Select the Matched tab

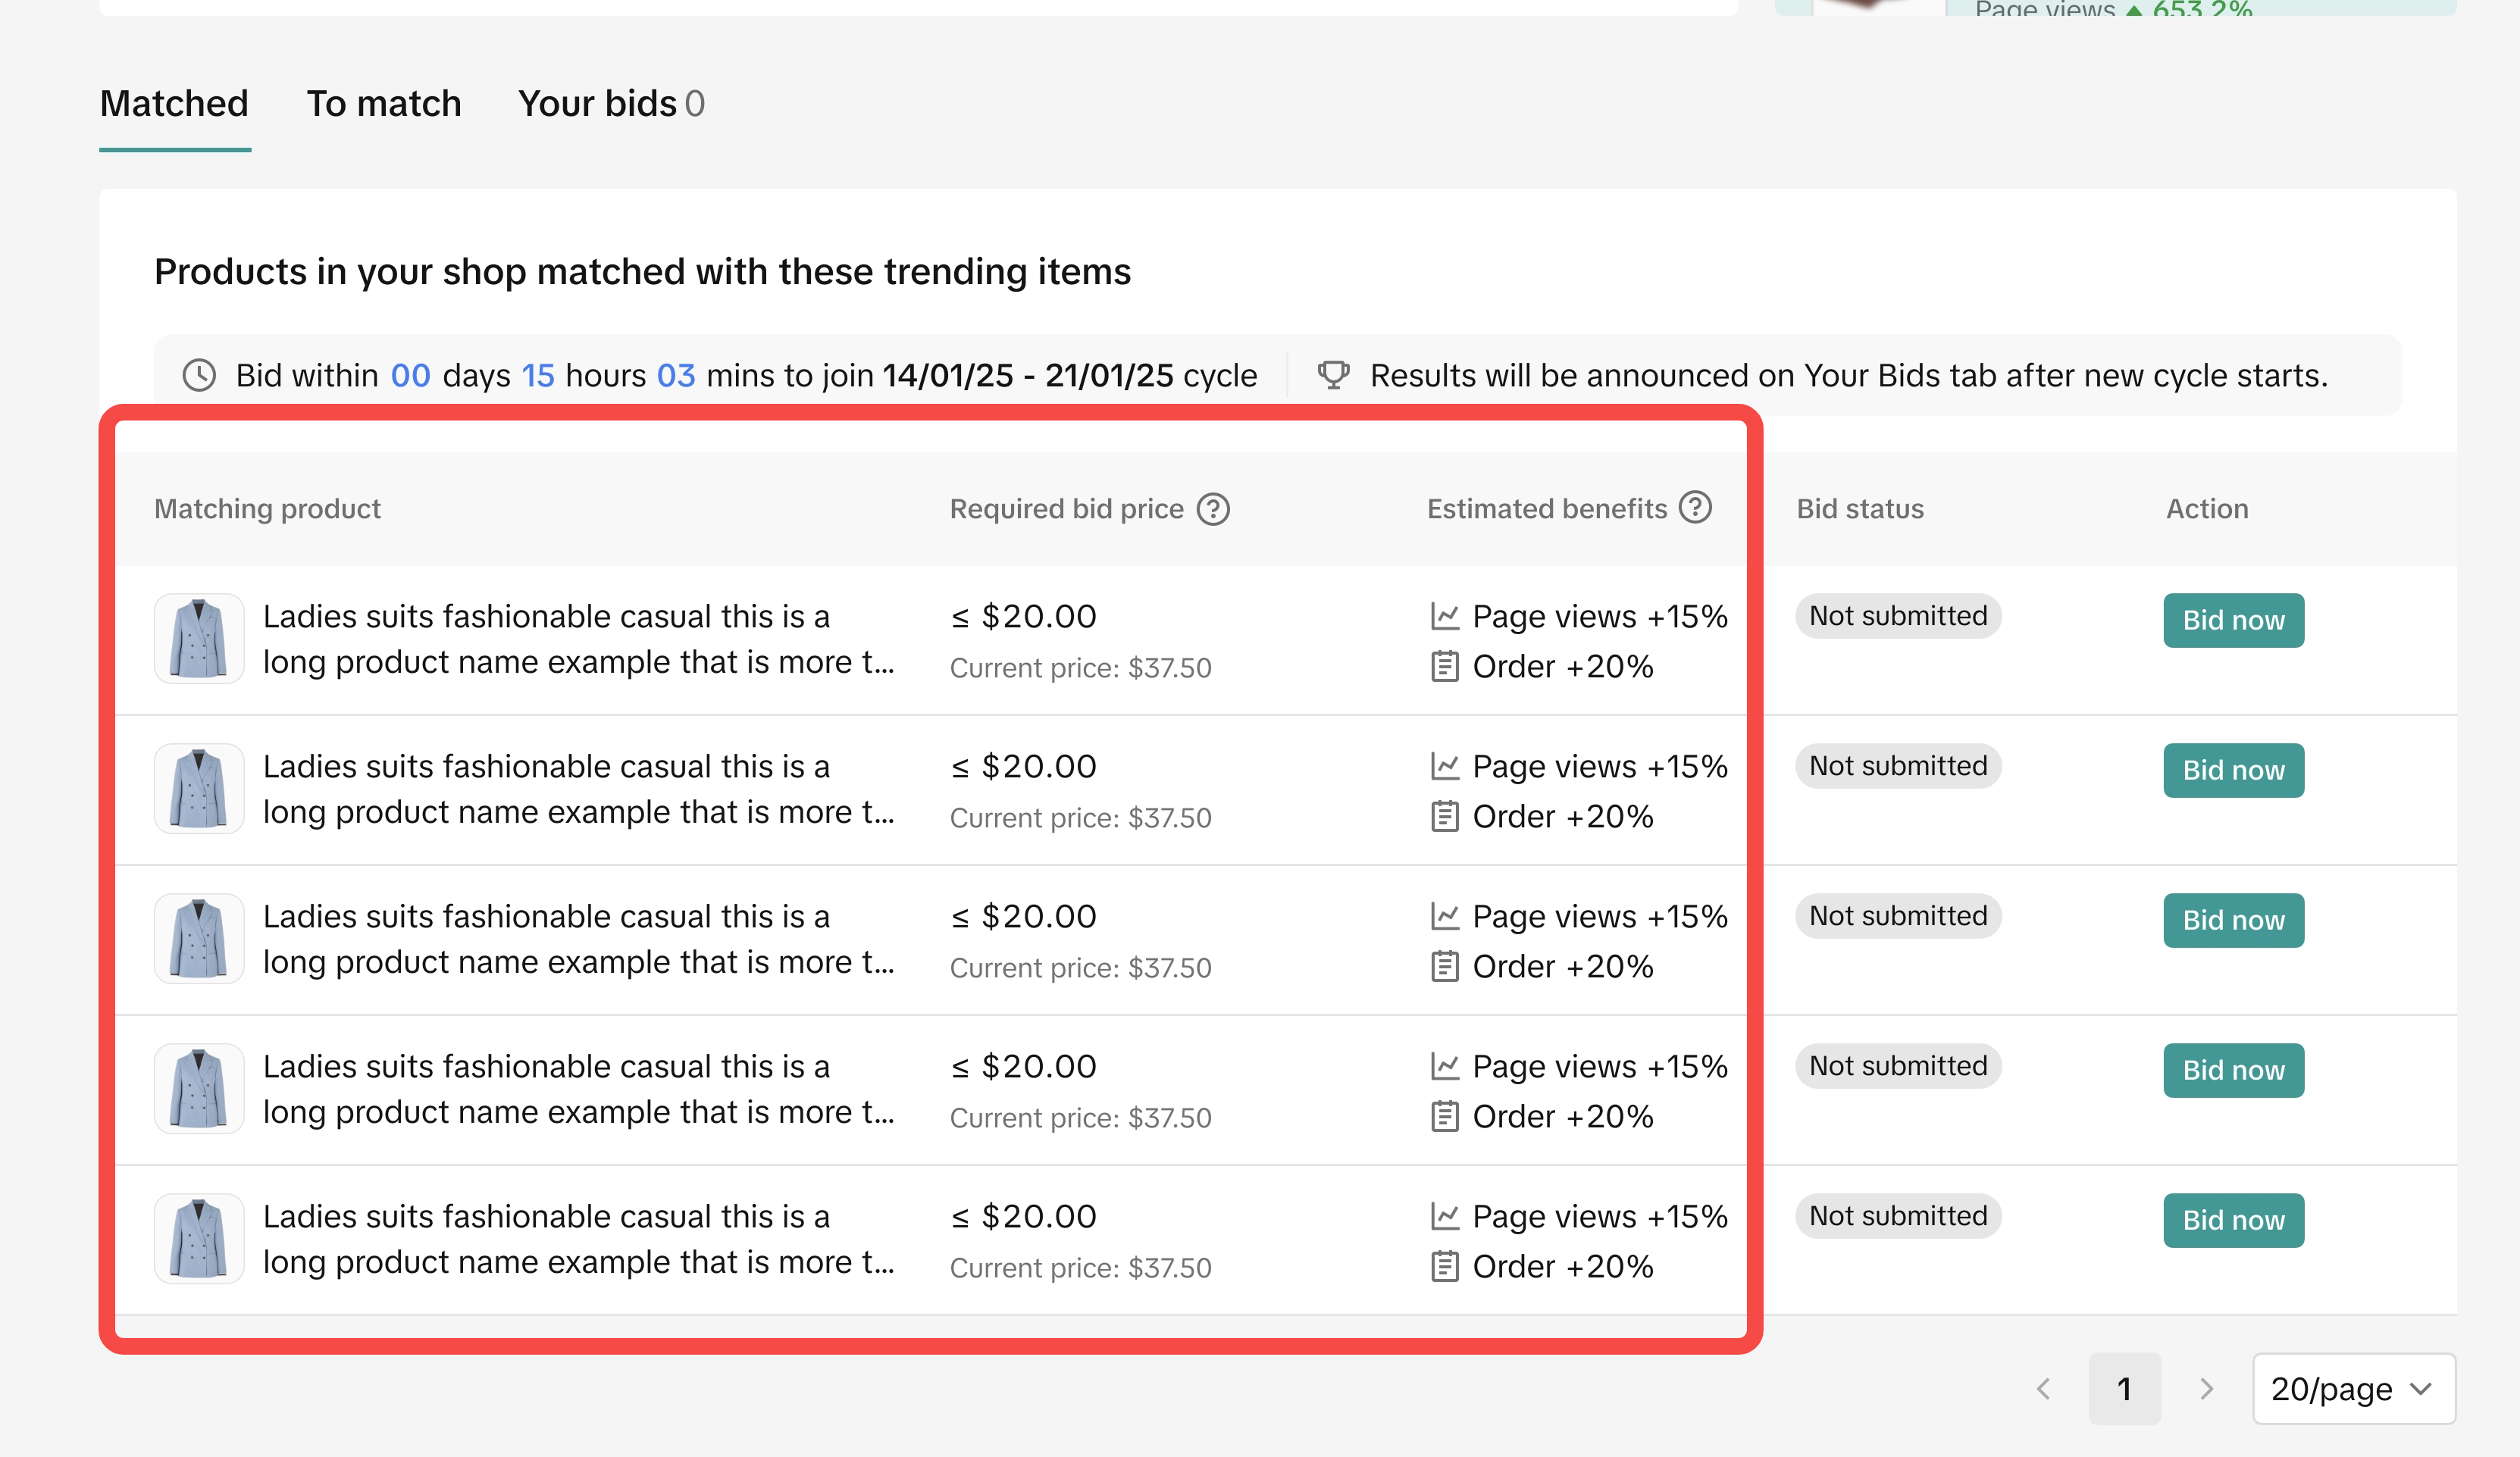[x=174, y=104]
